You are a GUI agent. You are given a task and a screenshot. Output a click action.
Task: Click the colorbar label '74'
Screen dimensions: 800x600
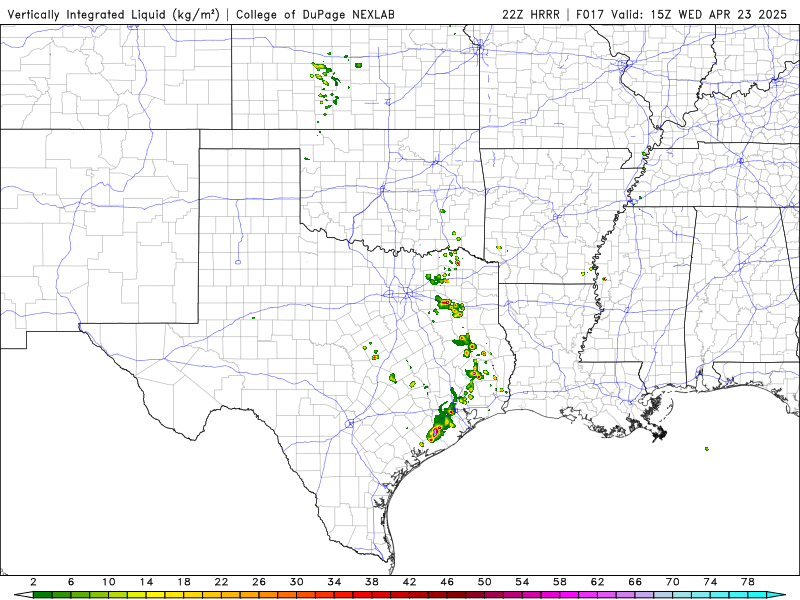[x=710, y=582]
